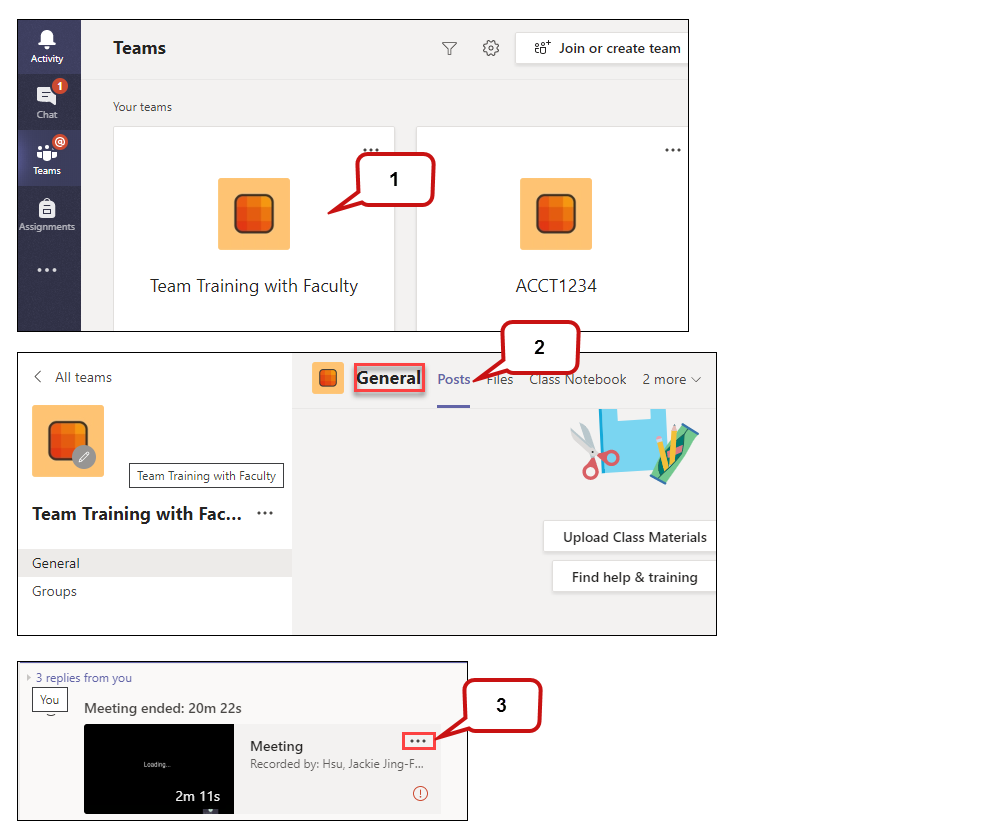Open Teams settings gear icon
Viewport: 991px width, 836px height.
point(491,48)
